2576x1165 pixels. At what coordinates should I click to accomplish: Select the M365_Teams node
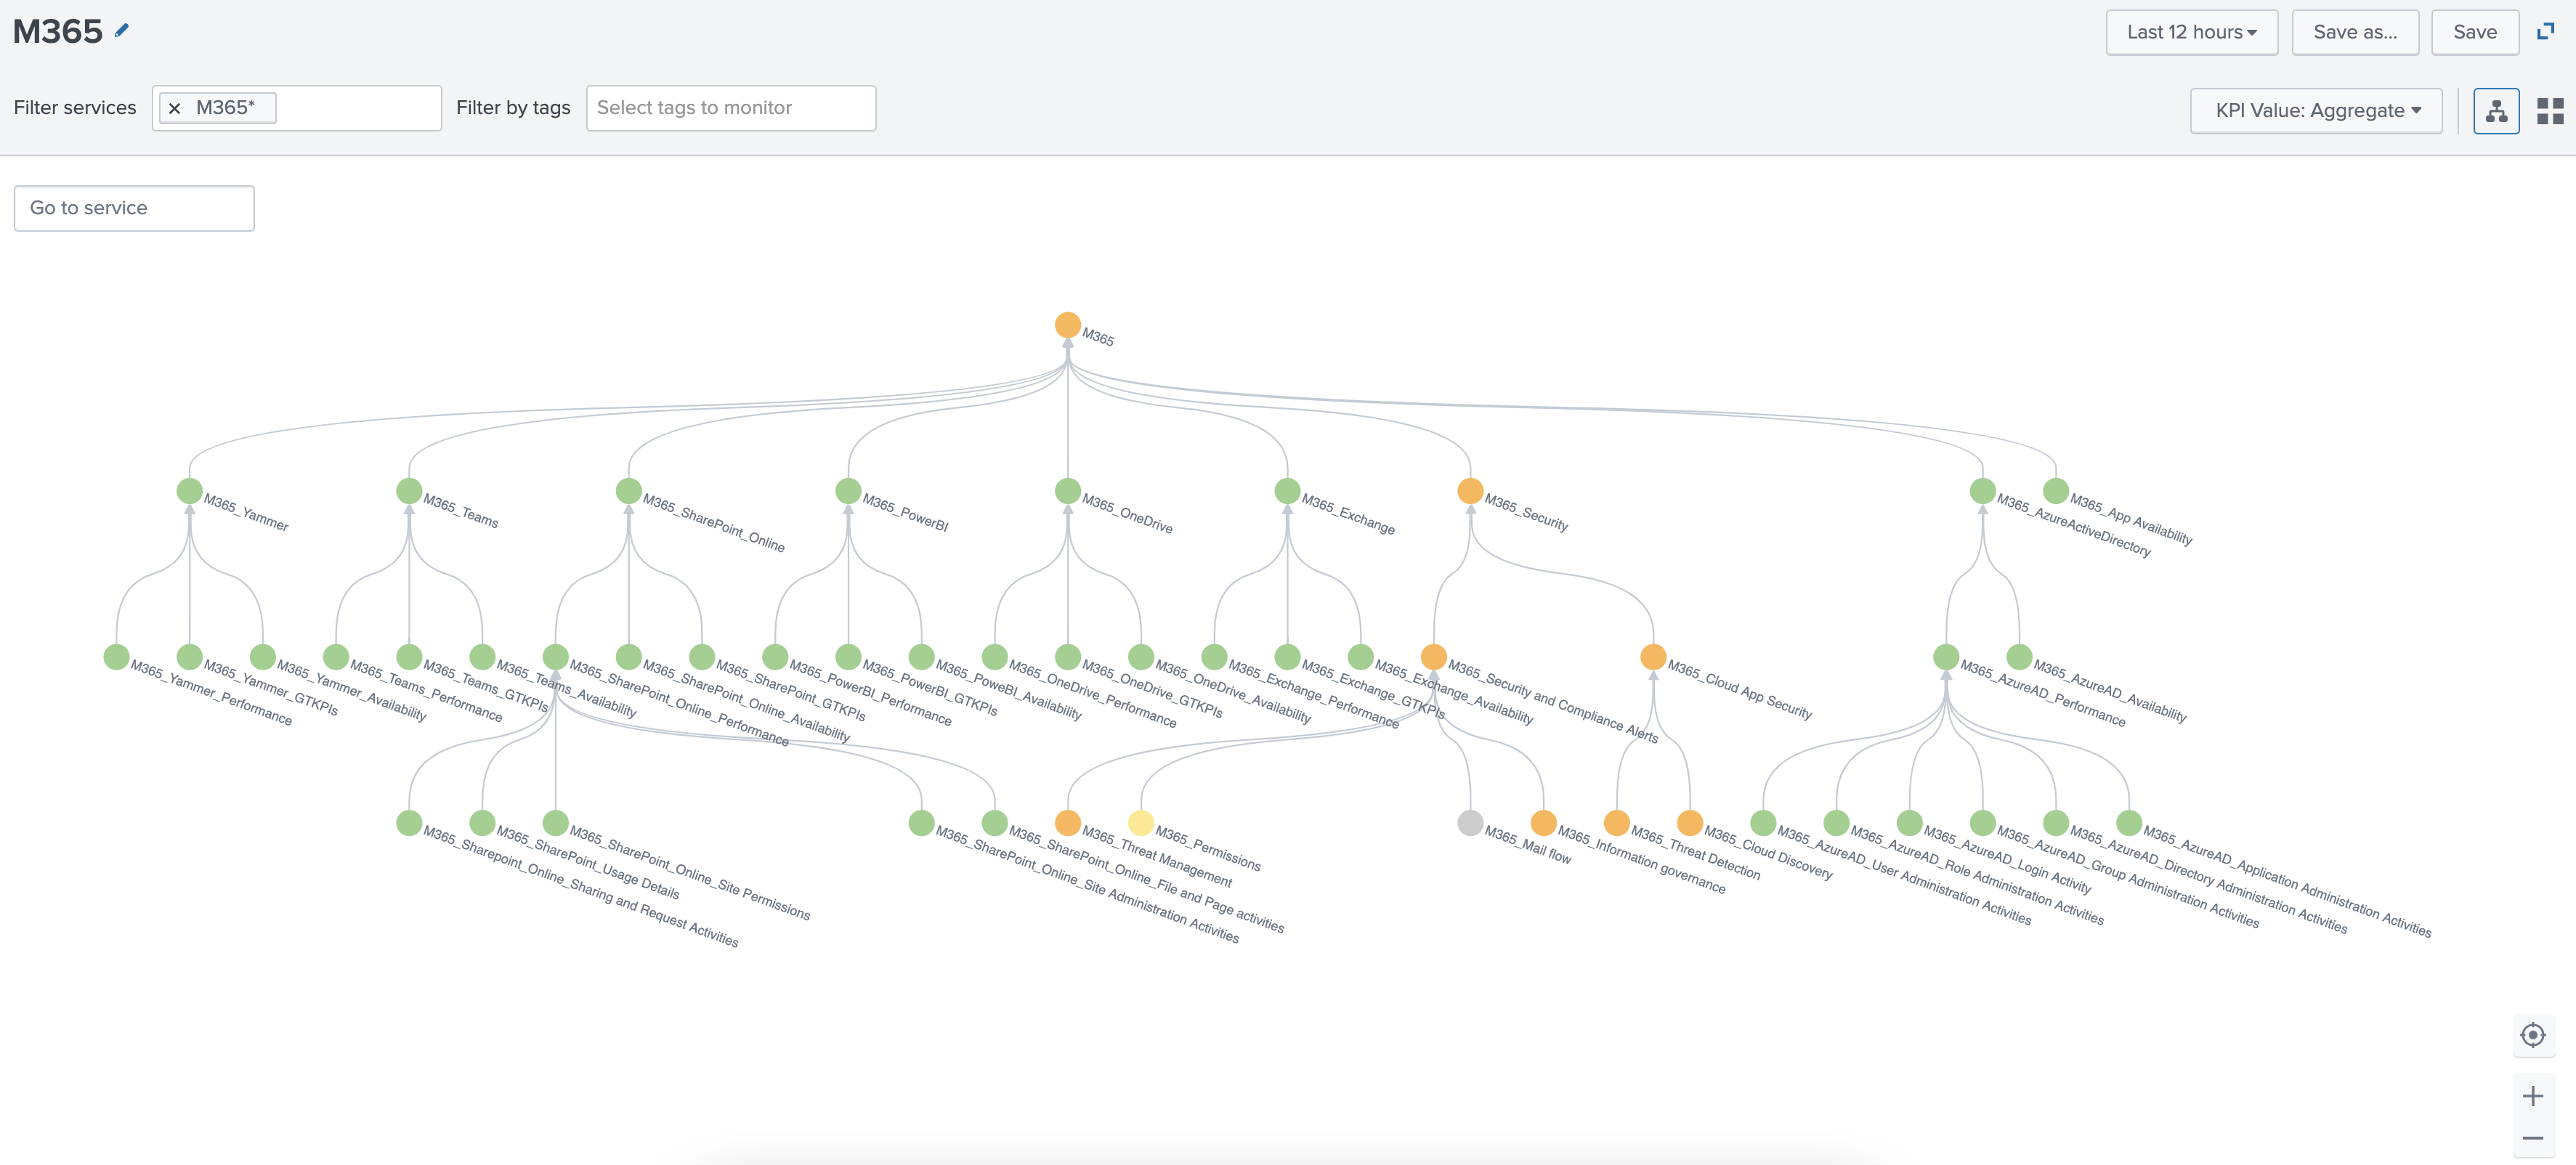409,491
